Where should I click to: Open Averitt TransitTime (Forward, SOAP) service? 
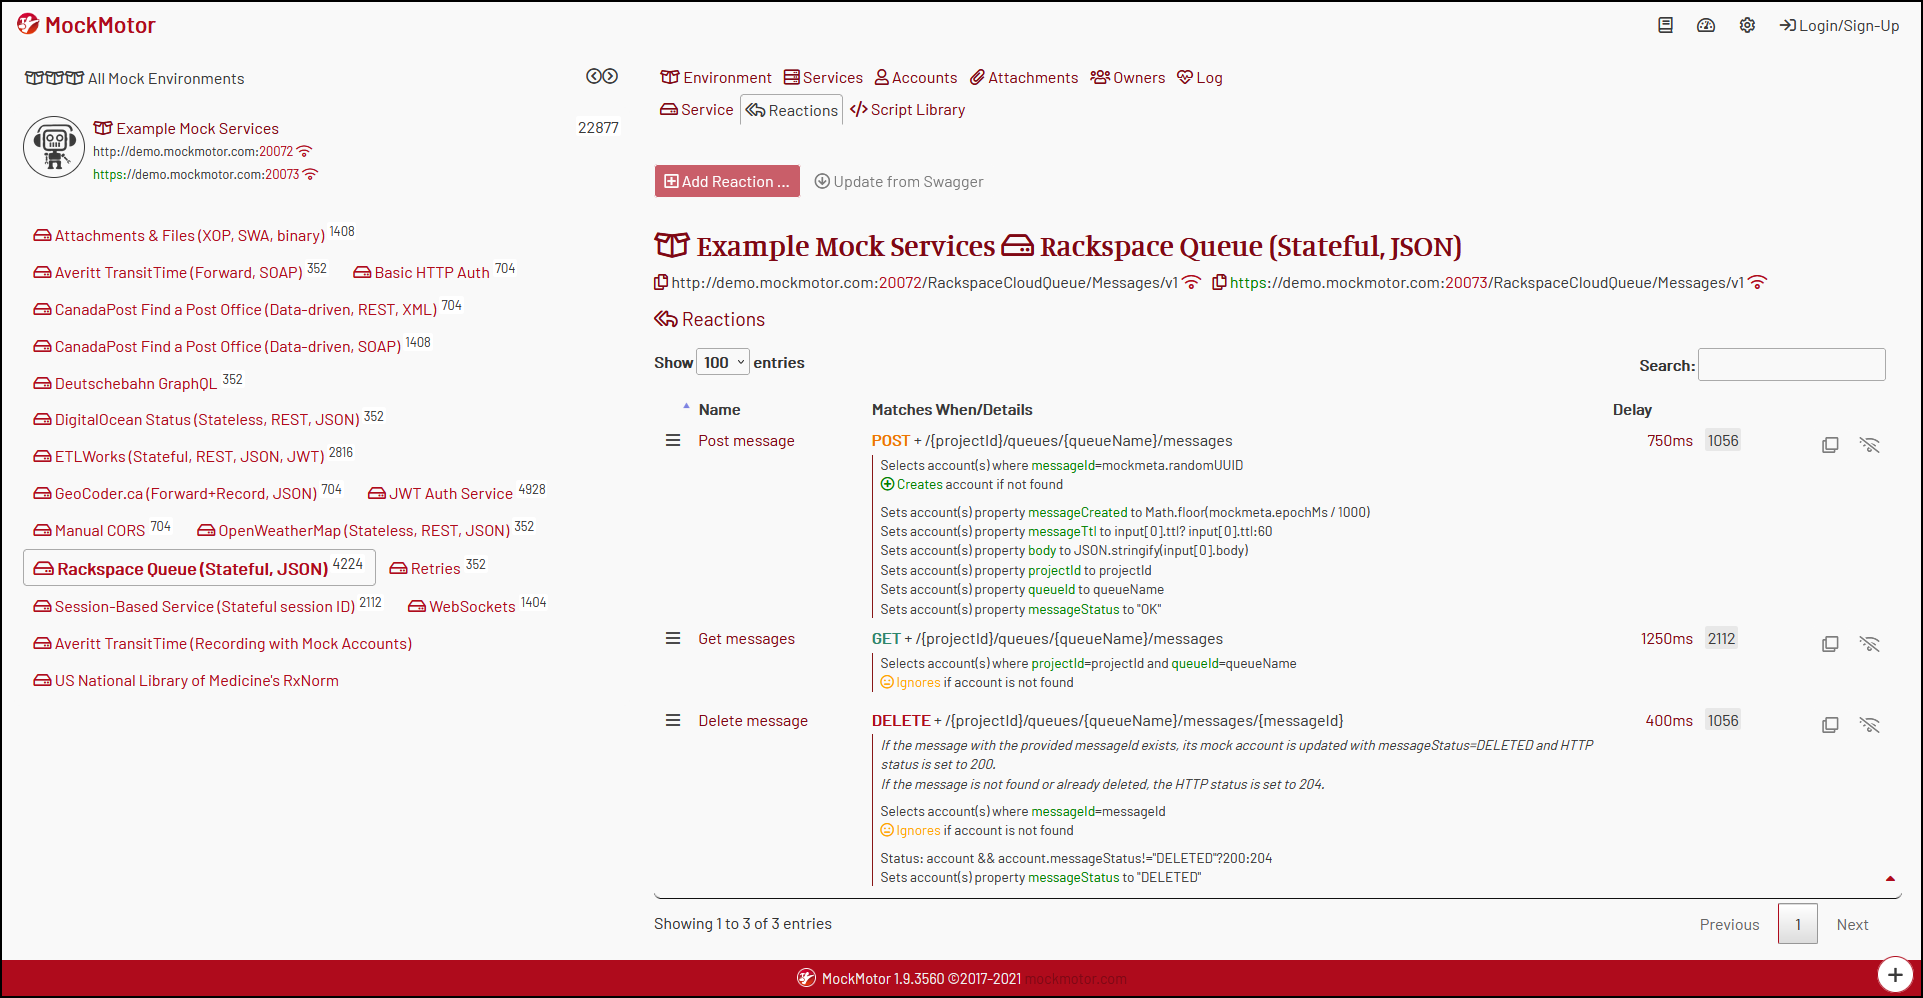168,272
